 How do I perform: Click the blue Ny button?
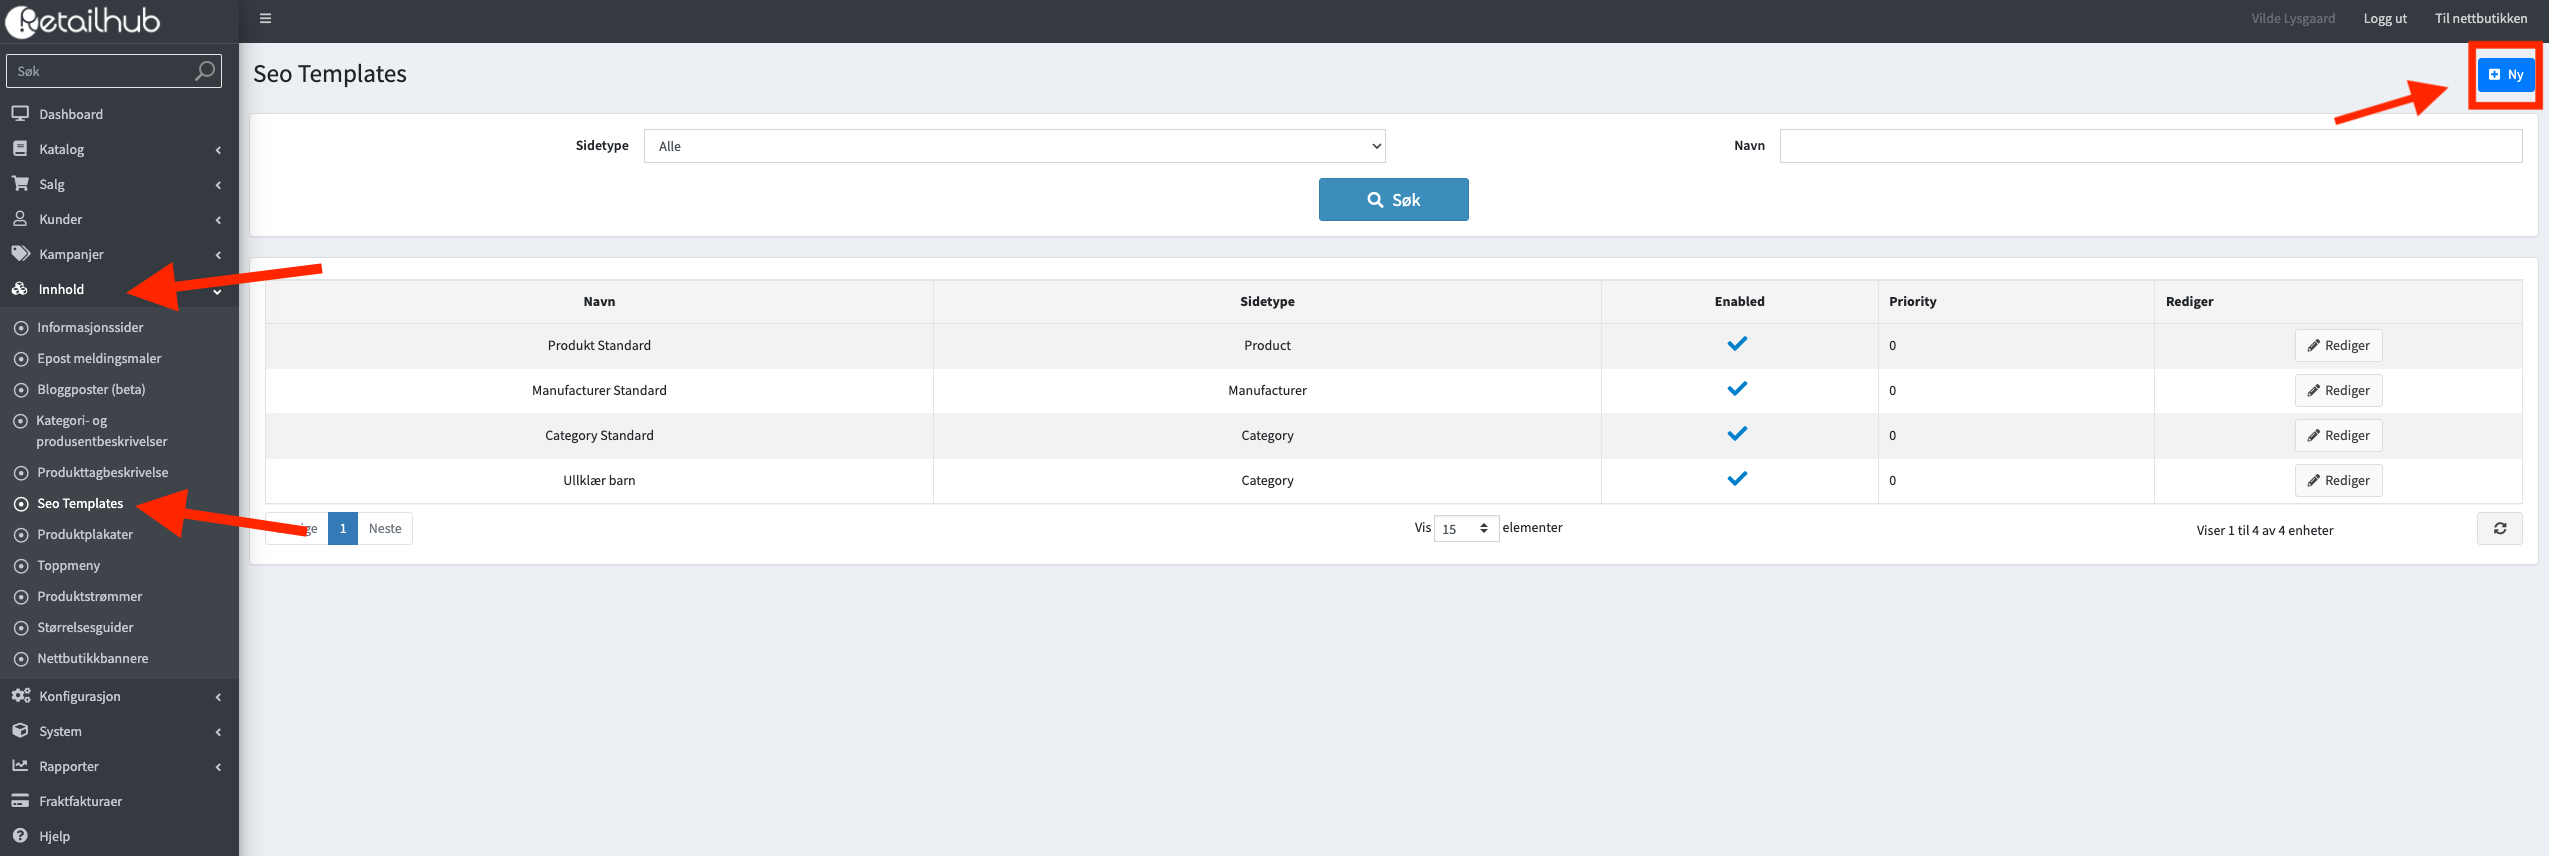click(x=2505, y=74)
